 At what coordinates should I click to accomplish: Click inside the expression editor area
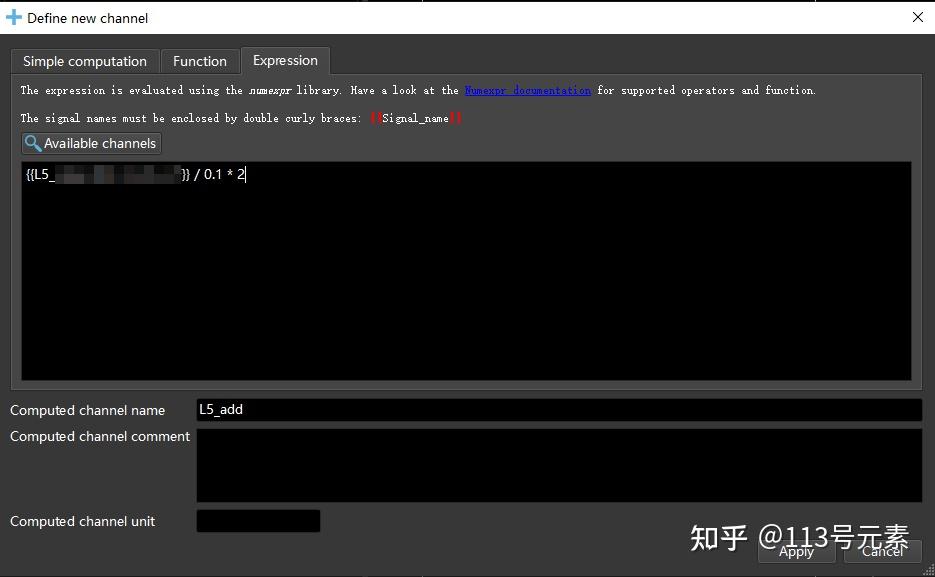(x=466, y=270)
